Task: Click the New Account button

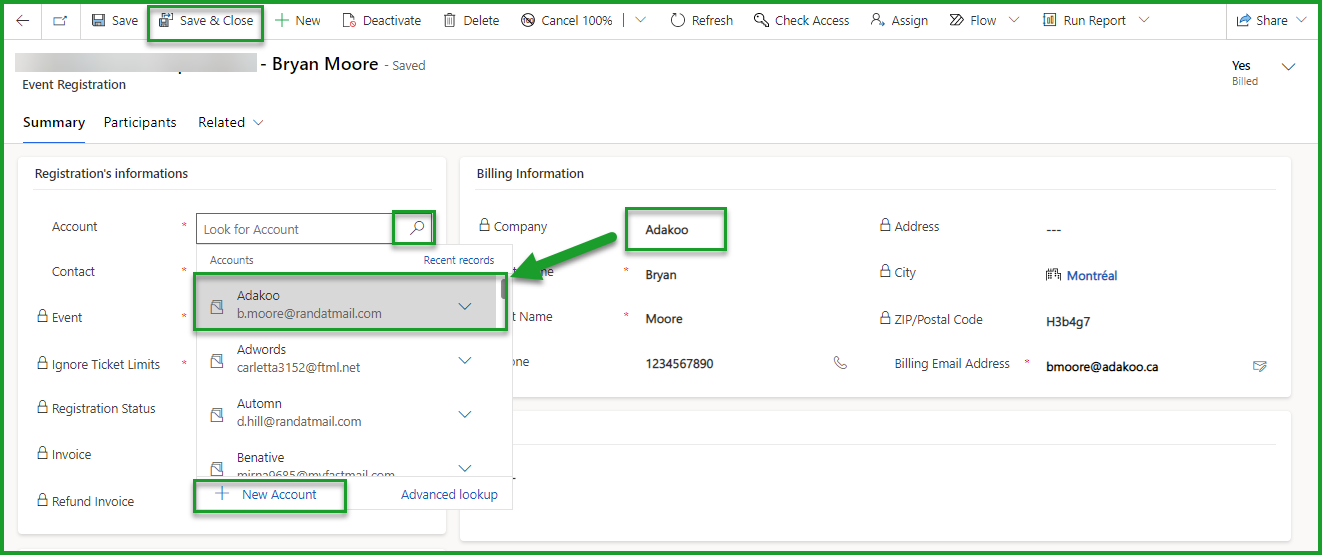Action: 268,494
